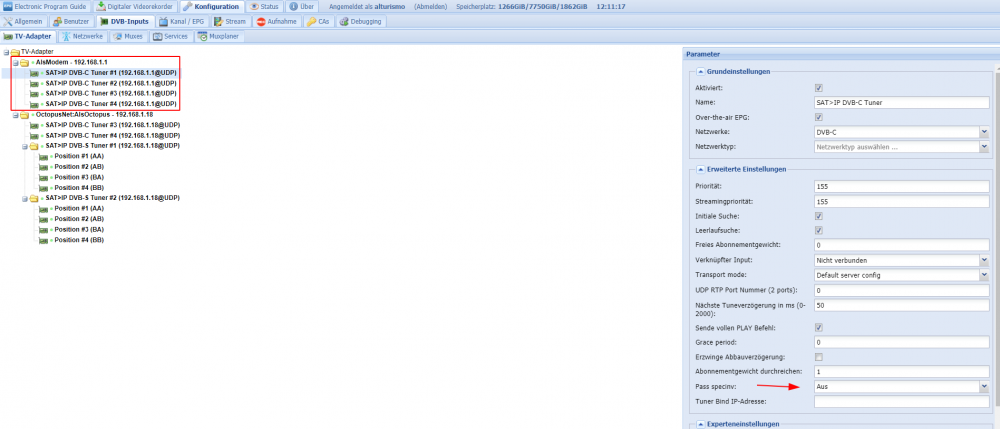Screen dimensions: 1000x429
Task: Open the Stream configuration tab
Action: tap(230, 21)
